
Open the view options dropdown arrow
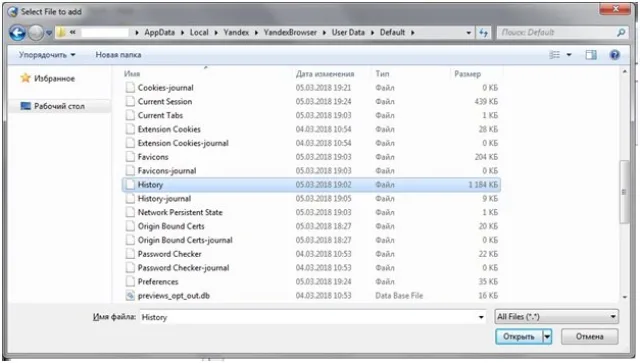[569, 55]
